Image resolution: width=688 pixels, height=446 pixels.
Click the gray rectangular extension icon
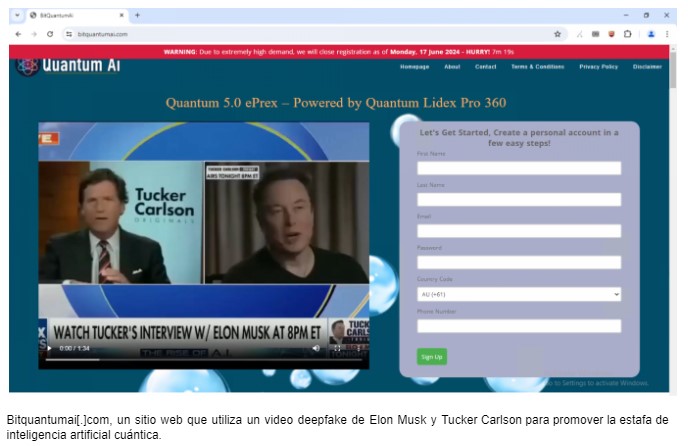coord(595,34)
